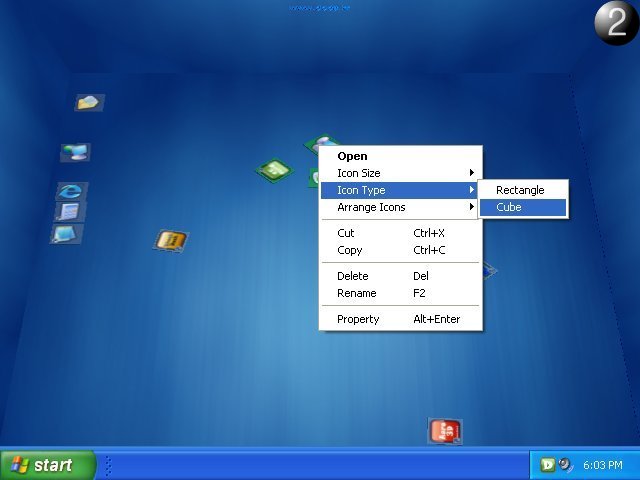Choose Property from the context menu

(400, 319)
